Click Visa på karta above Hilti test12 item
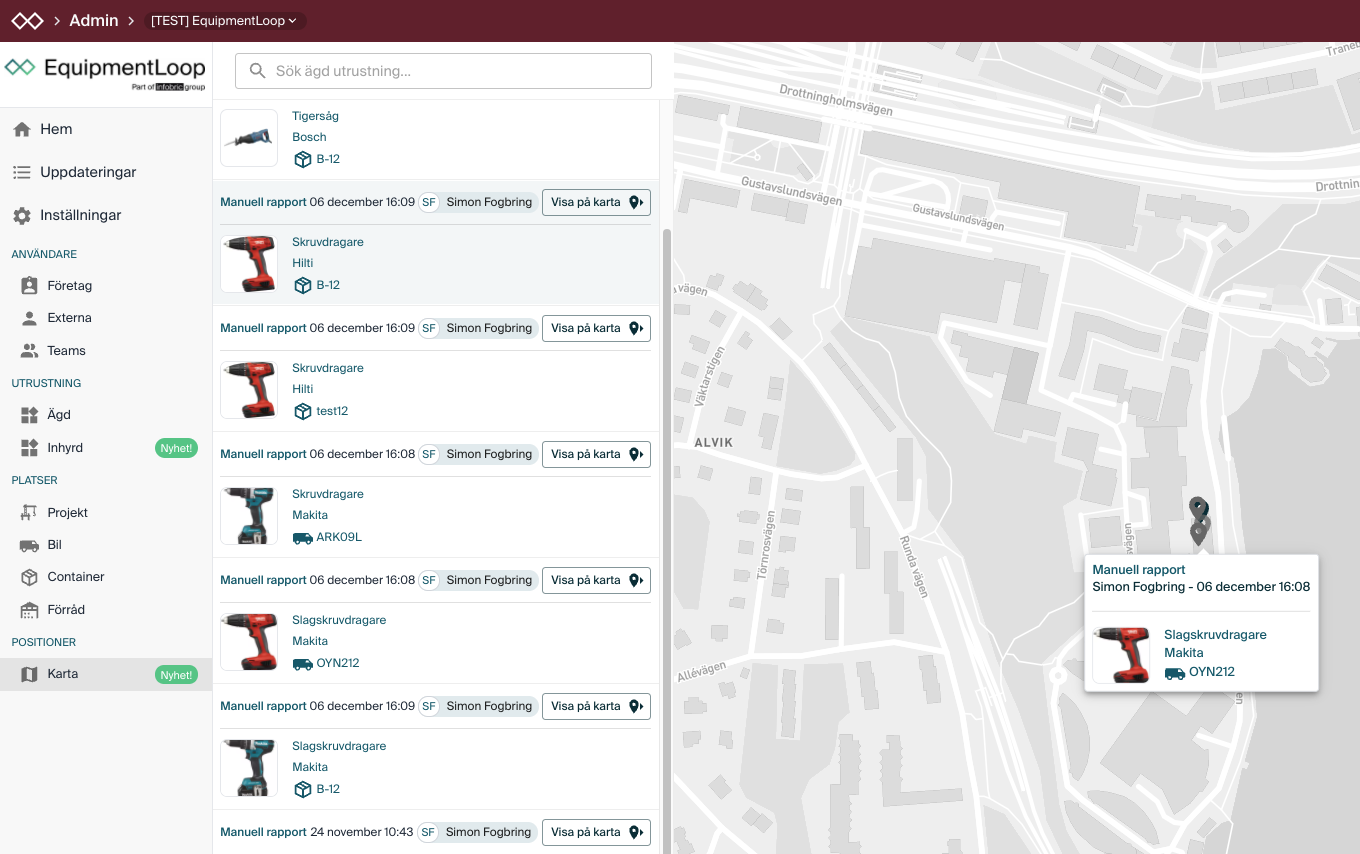1360x854 pixels. 596,328
